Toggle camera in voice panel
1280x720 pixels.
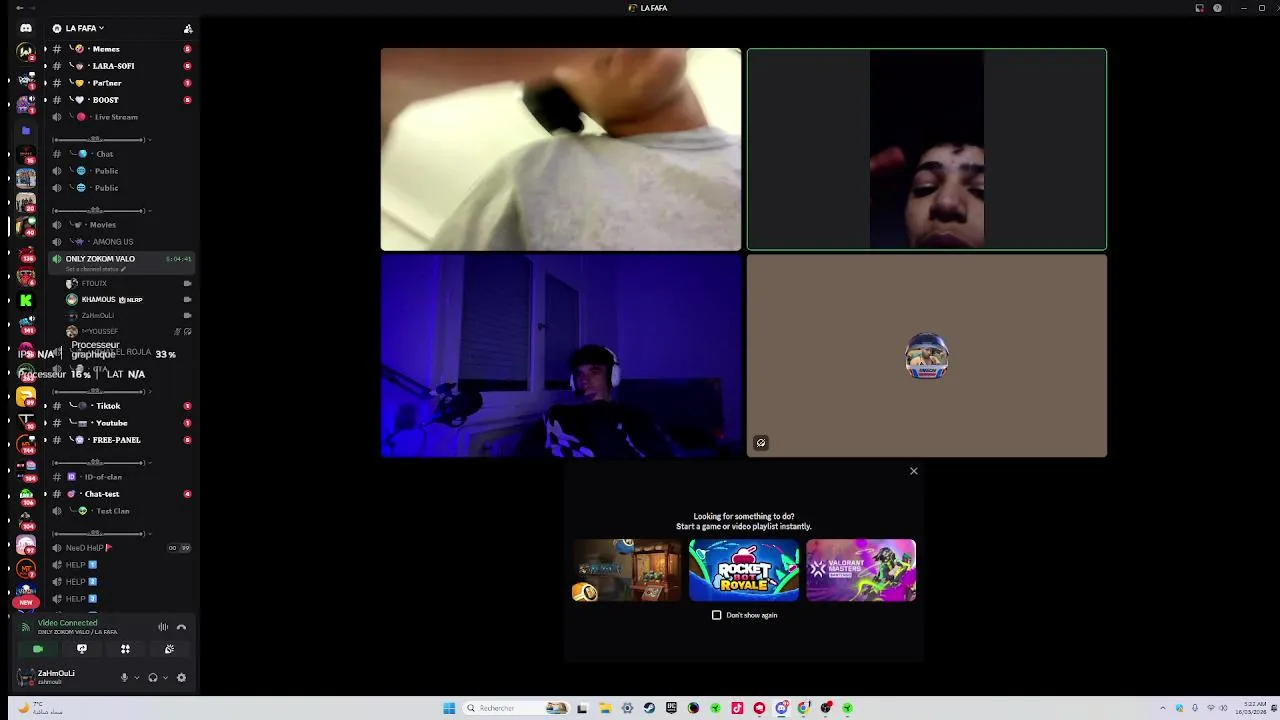(x=38, y=649)
